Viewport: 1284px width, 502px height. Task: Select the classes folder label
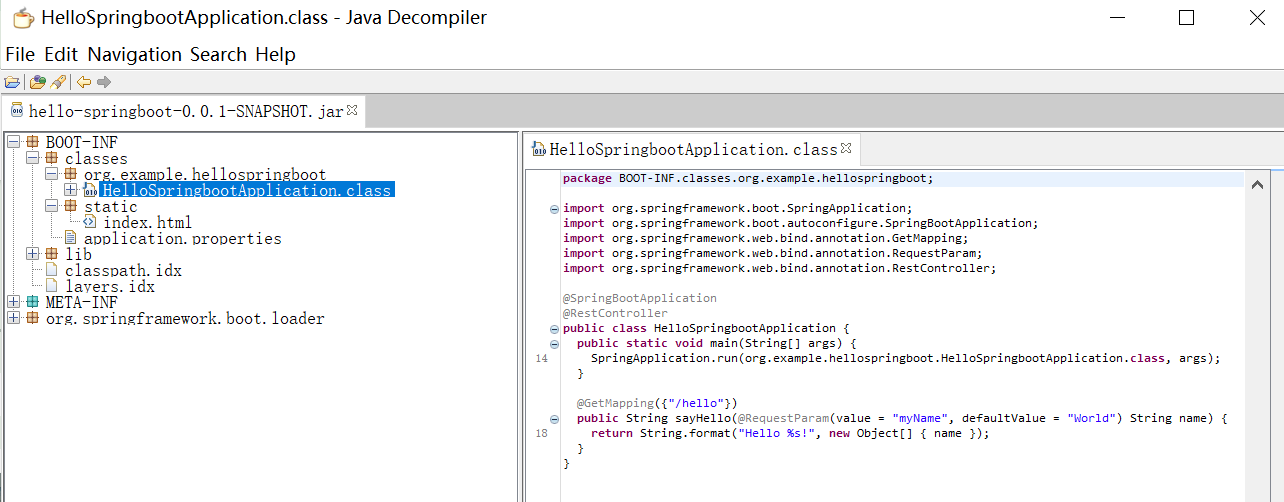pyautogui.click(x=96, y=159)
